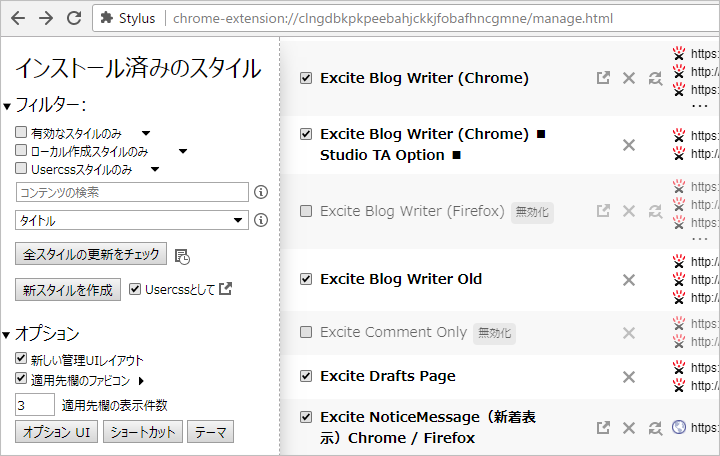Open Excite Drafts Page style name

click(388, 376)
